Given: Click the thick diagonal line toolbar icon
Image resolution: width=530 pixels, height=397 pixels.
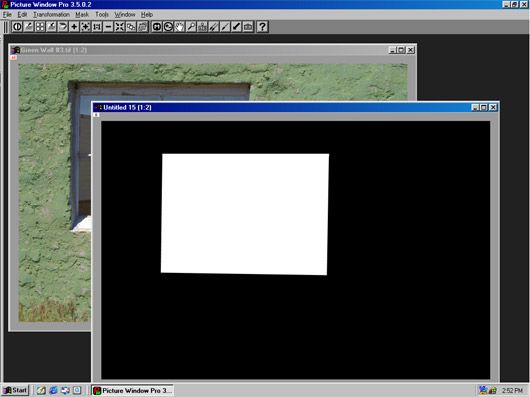Looking at the screenshot, I should 237,27.
